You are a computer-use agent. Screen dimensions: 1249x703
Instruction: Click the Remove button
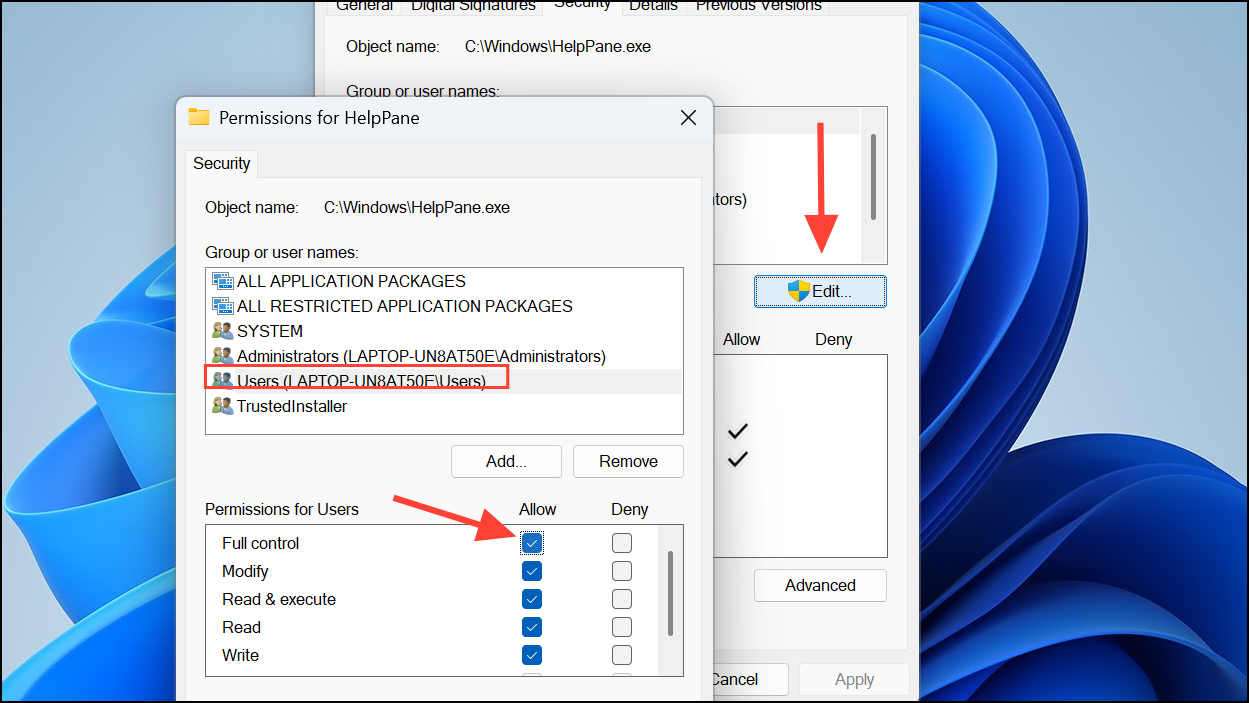tap(628, 461)
